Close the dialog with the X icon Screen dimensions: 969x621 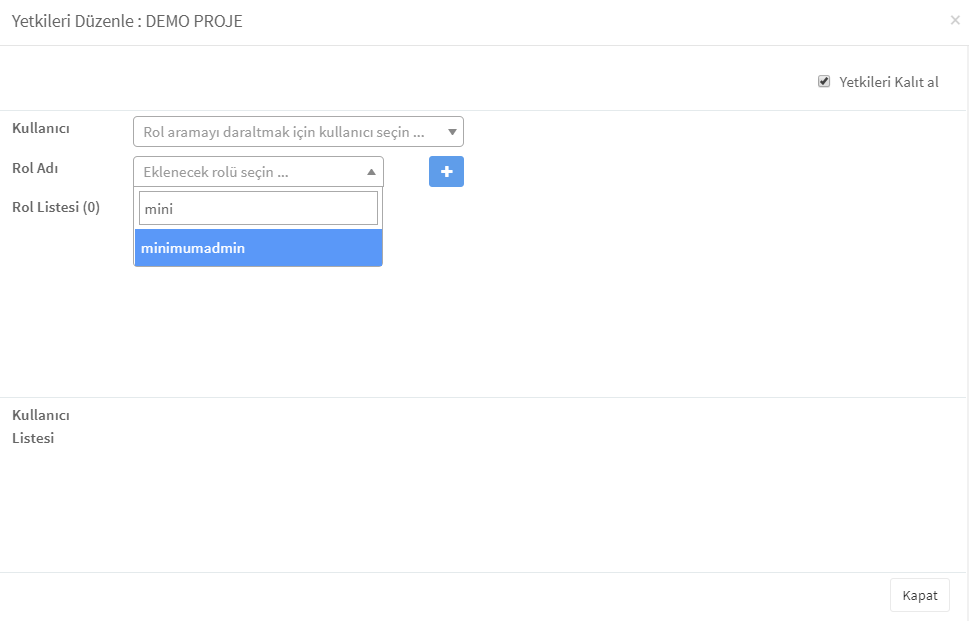coord(955,20)
